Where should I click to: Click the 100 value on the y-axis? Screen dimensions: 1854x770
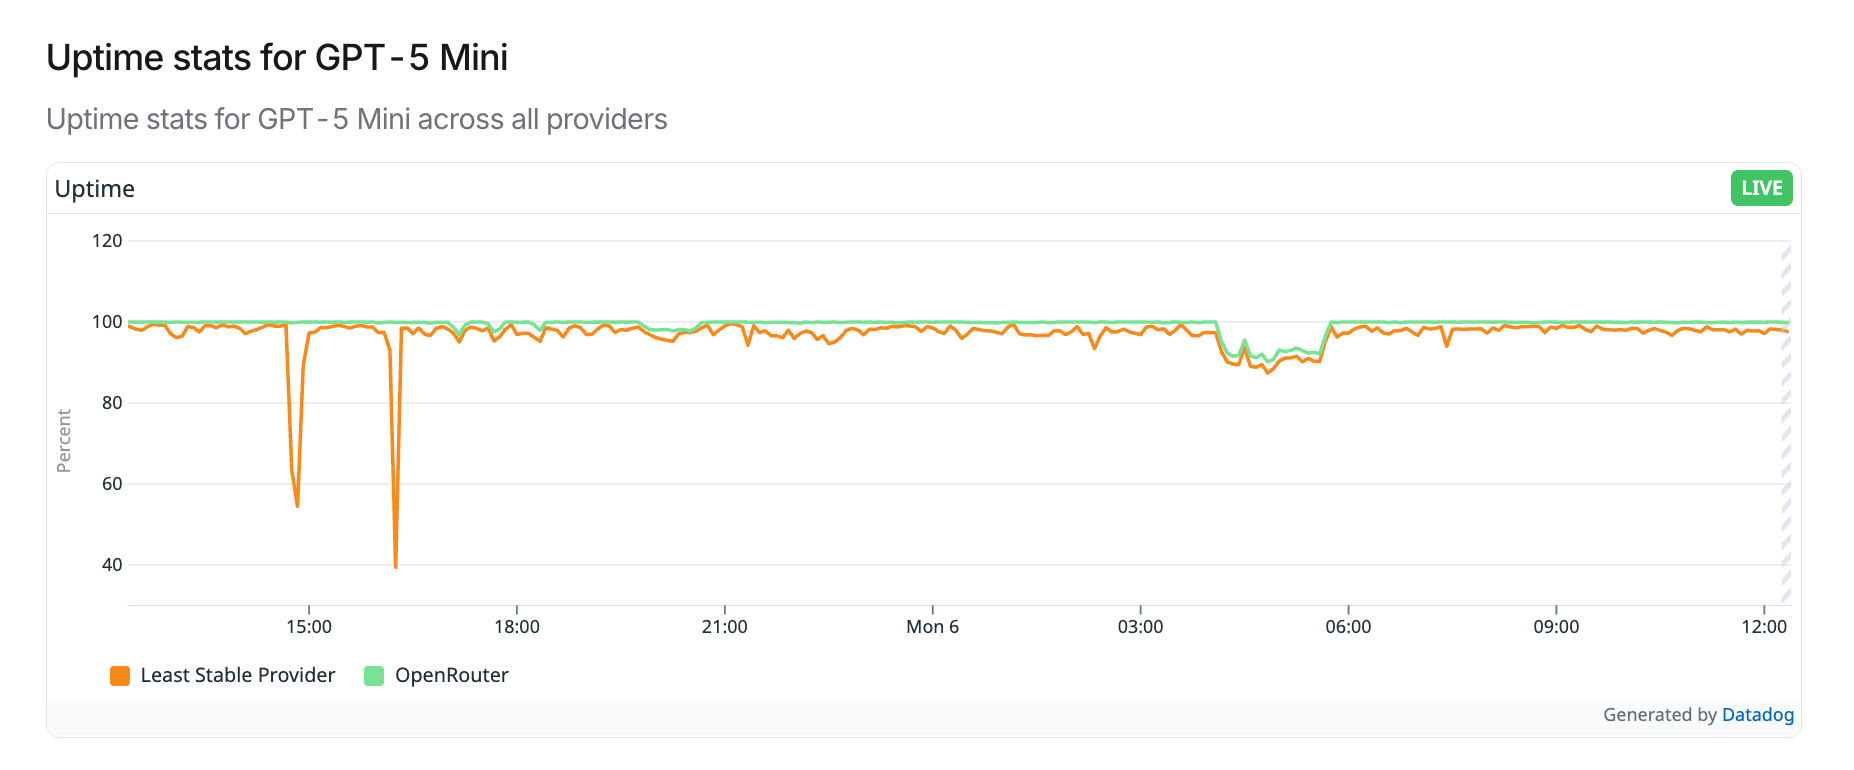[107, 322]
